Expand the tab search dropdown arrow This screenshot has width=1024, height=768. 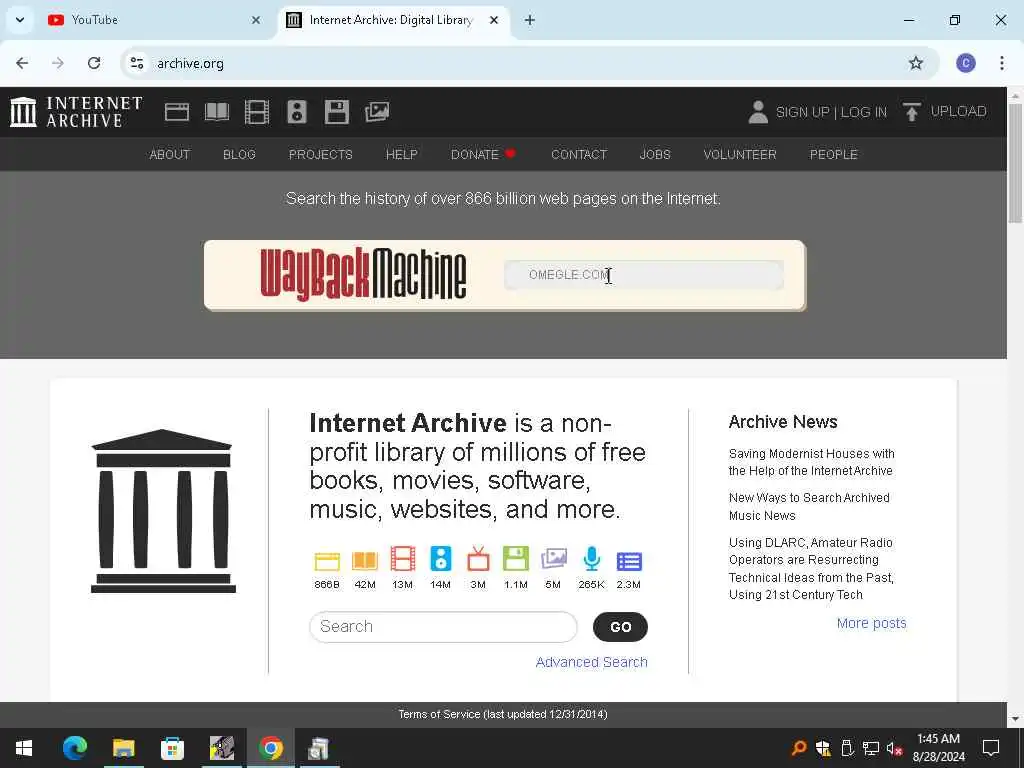(20, 20)
